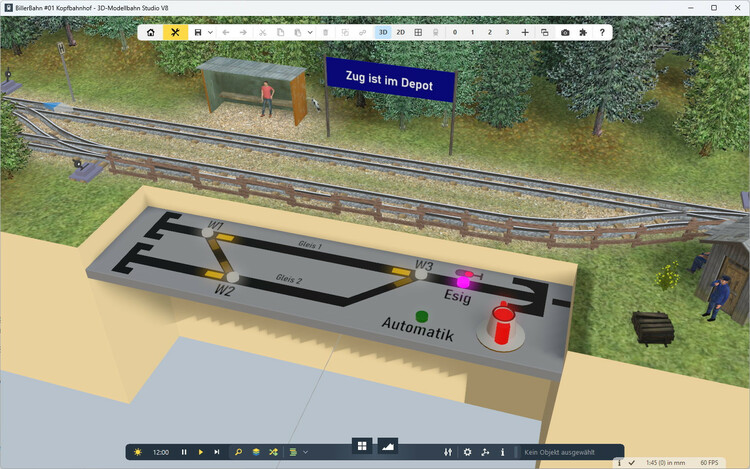
Task: Open object info icon in bottom bar
Action: pyautogui.click(x=502, y=452)
